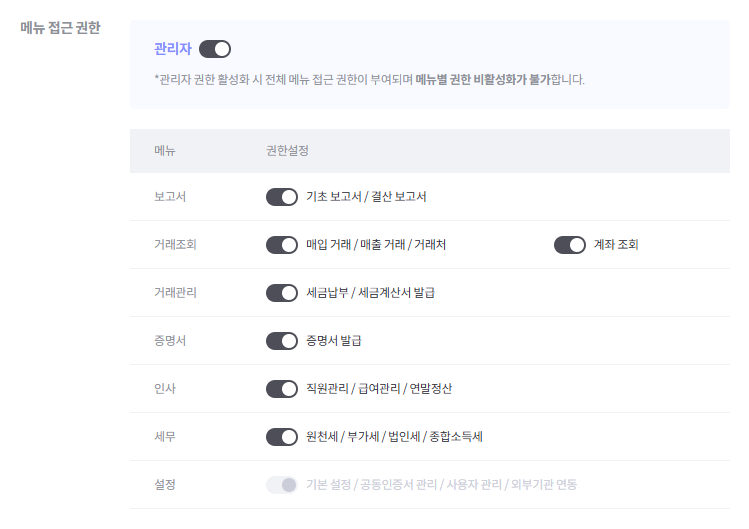Click the 메뉴 접근 권한 section title

(60, 28)
